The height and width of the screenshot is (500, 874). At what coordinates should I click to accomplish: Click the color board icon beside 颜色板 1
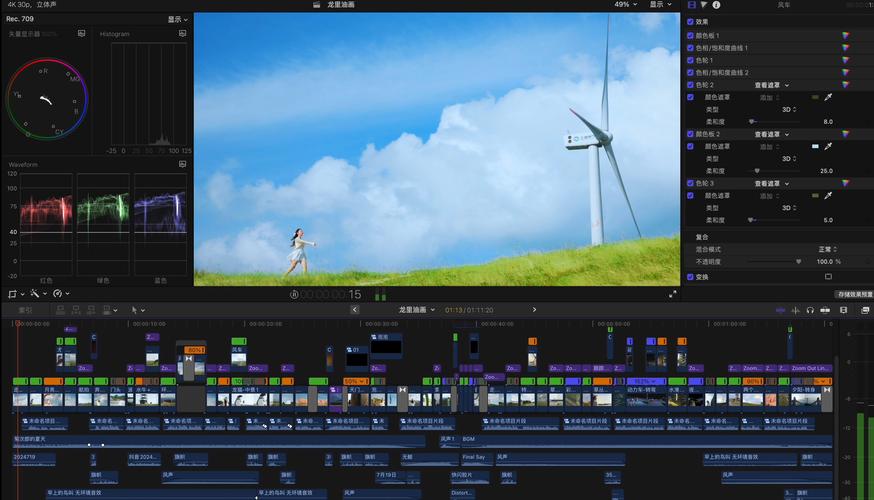pos(845,35)
